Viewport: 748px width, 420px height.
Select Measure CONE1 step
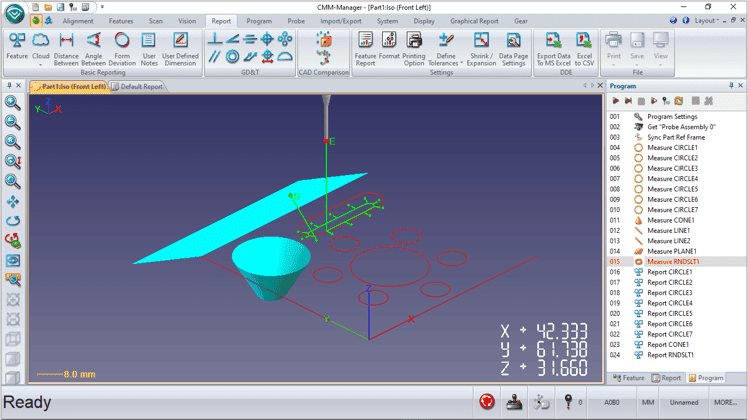(x=675, y=220)
